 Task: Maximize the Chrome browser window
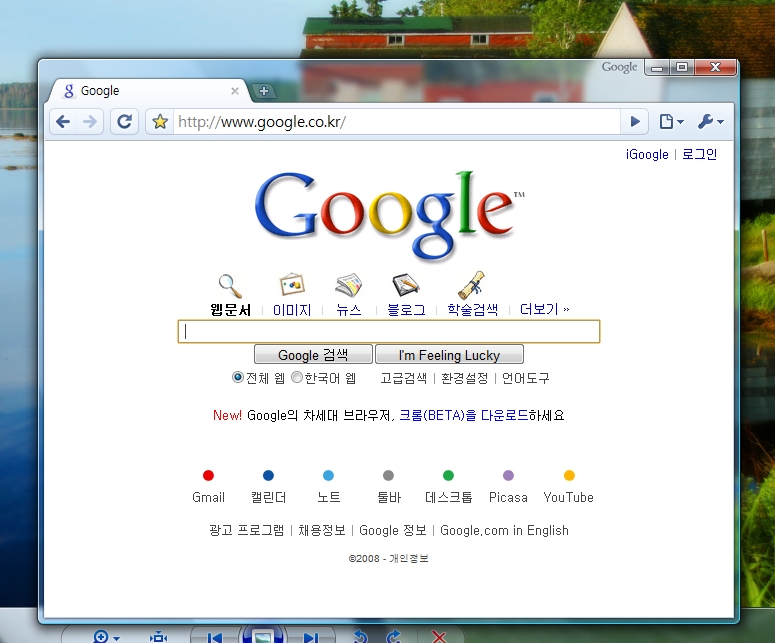click(x=682, y=68)
